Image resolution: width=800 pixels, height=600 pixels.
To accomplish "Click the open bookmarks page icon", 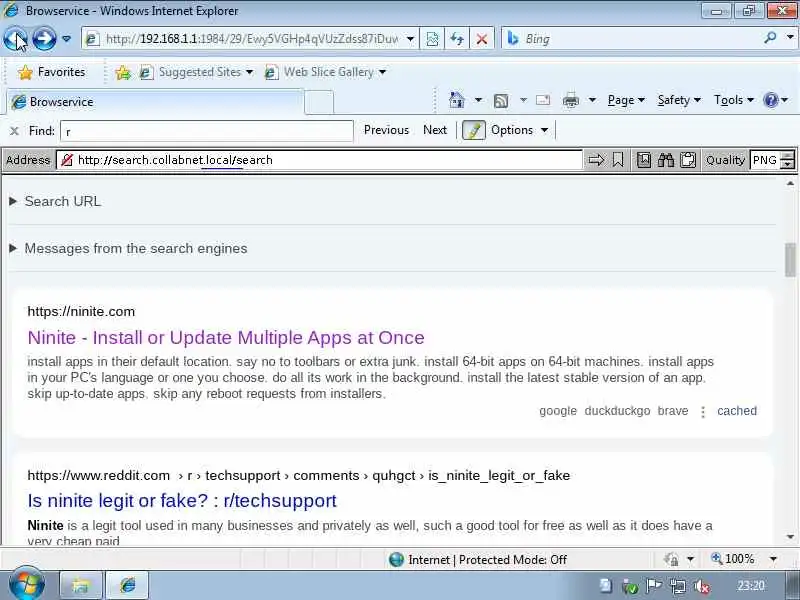I will pos(644,160).
